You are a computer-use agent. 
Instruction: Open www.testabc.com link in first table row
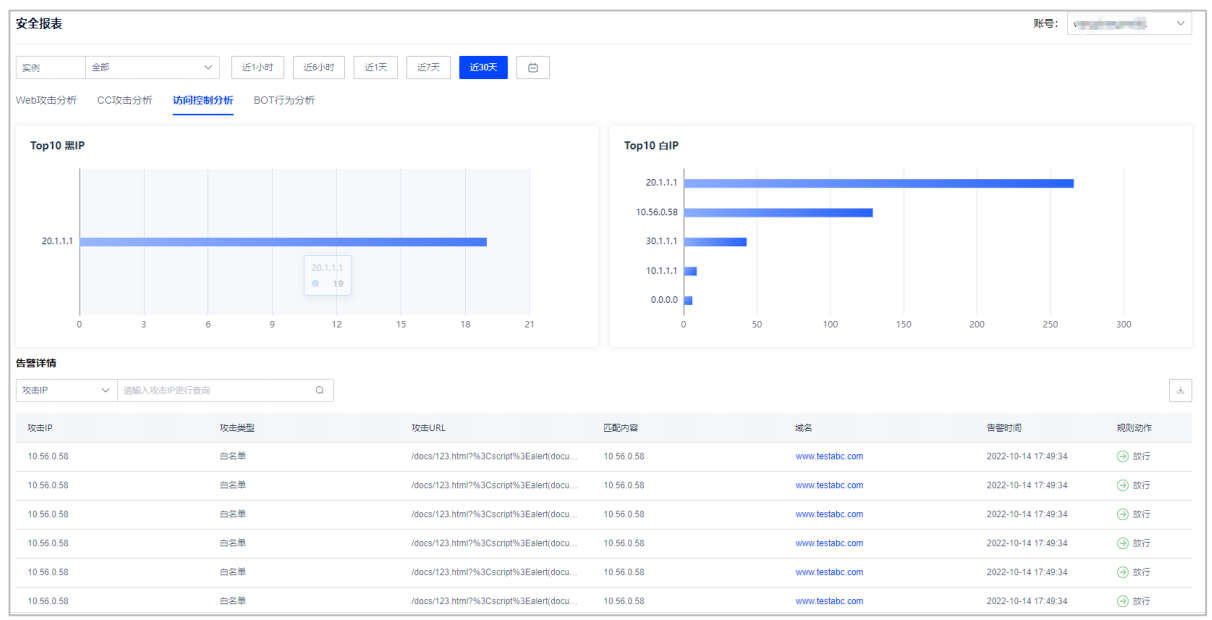829,456
